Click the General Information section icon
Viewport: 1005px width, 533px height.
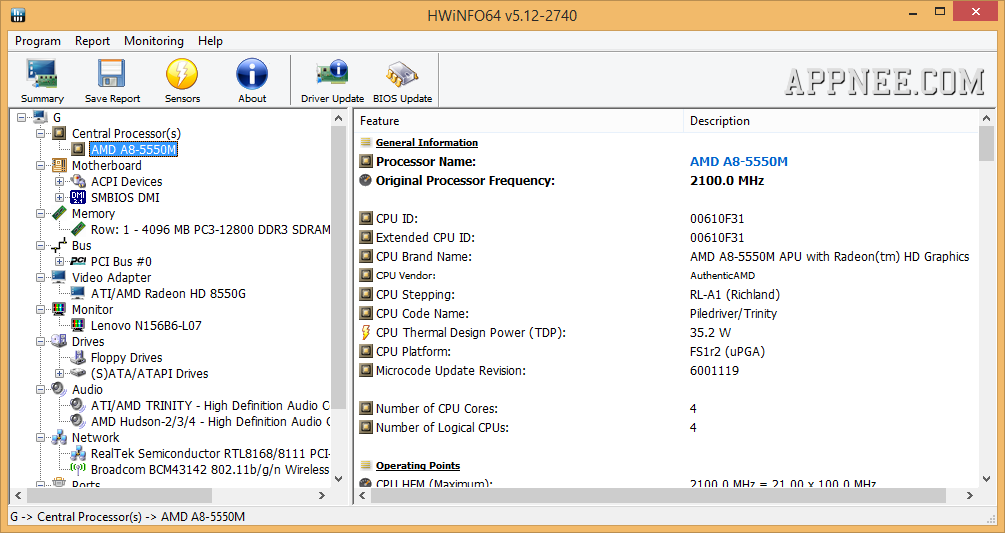[x=366, y=142]
